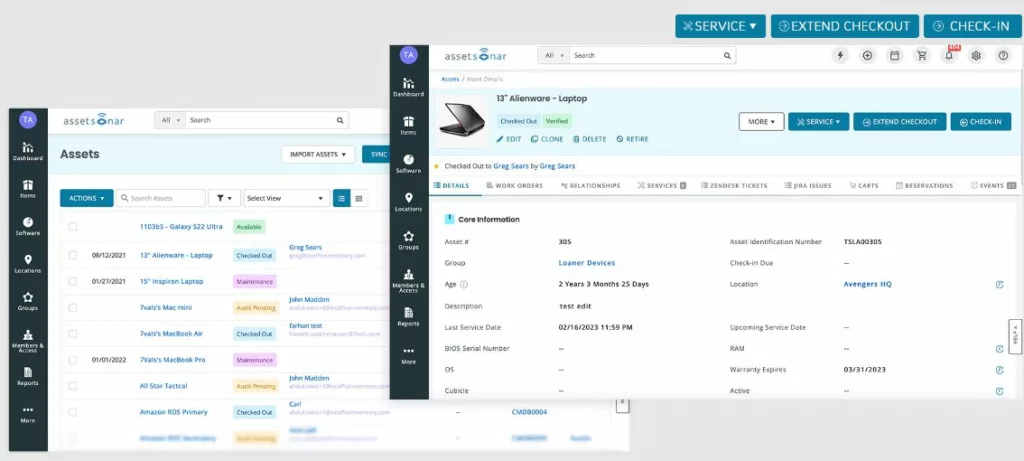Click the CLONE action for the laptop
The width and height of the screenshot is (1024, 461).
click(547, 139)
